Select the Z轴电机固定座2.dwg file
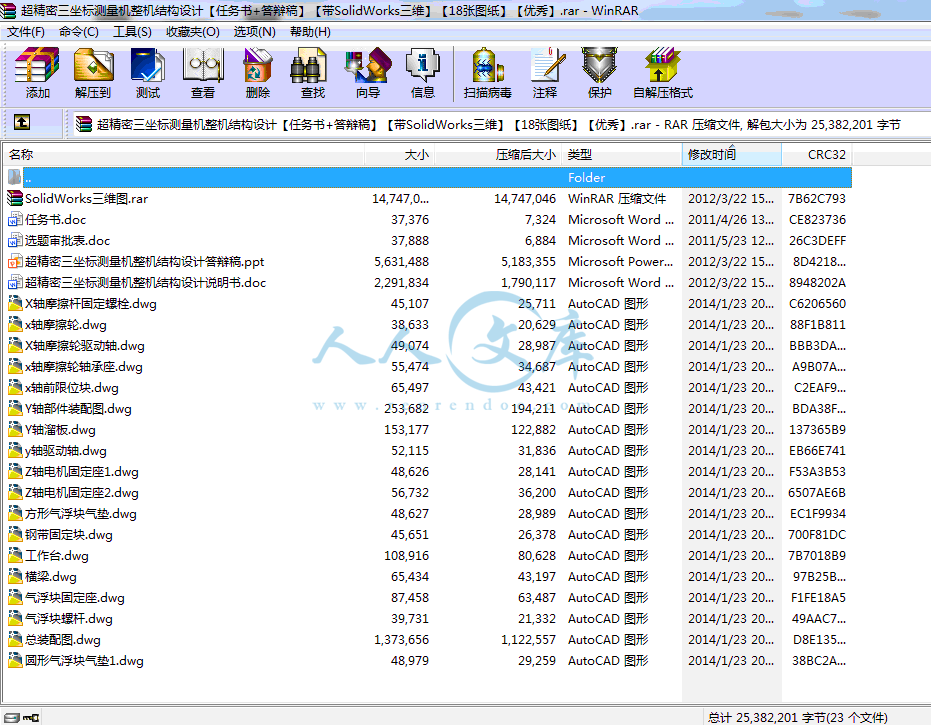The height and width of the screenshot is (725, 931). (x=82, y=493)
